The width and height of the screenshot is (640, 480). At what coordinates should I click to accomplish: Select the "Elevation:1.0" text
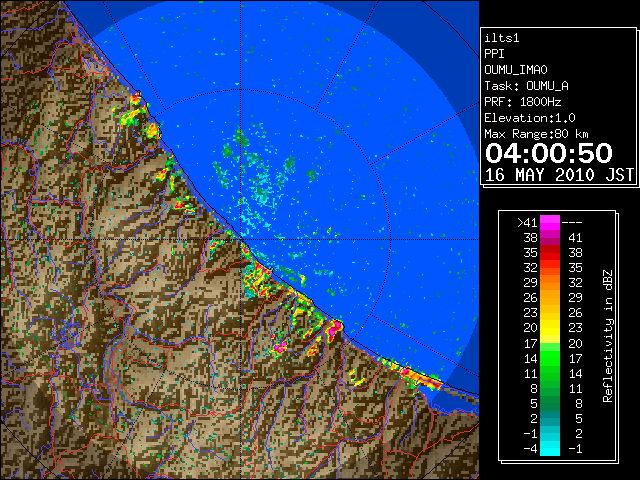530,118
